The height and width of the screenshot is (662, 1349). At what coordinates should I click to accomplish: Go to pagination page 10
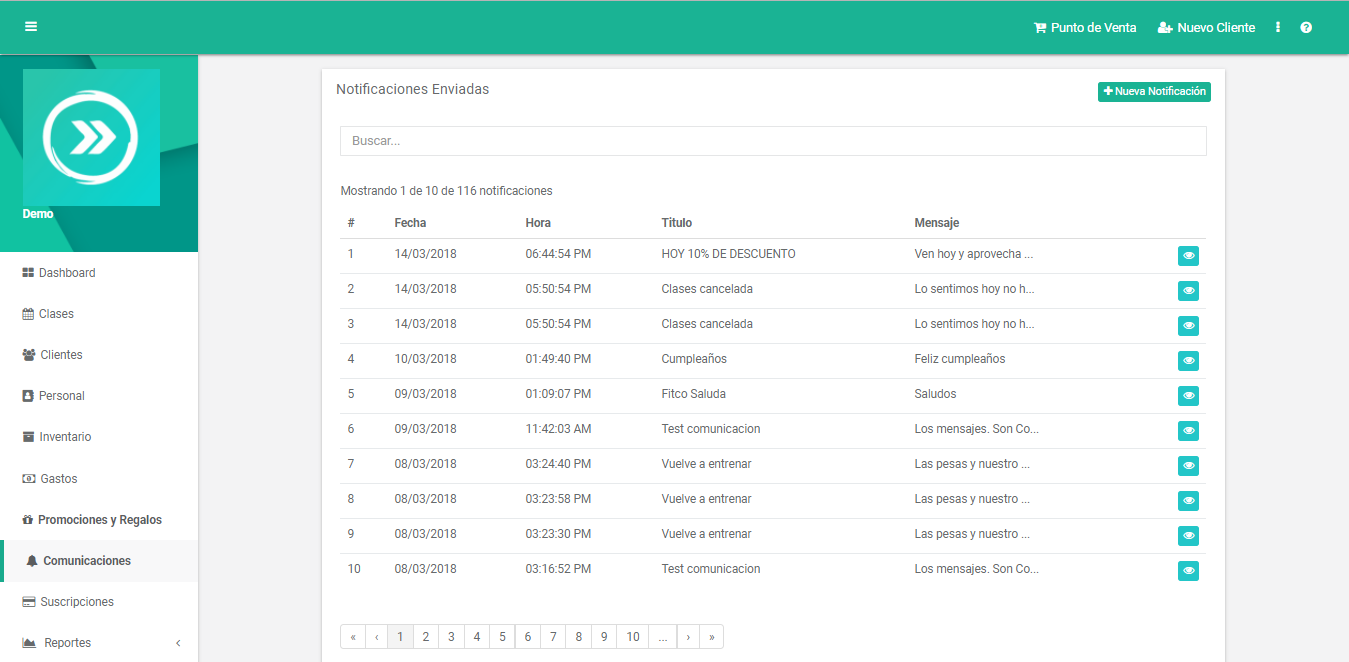click(x=633, y=637)
